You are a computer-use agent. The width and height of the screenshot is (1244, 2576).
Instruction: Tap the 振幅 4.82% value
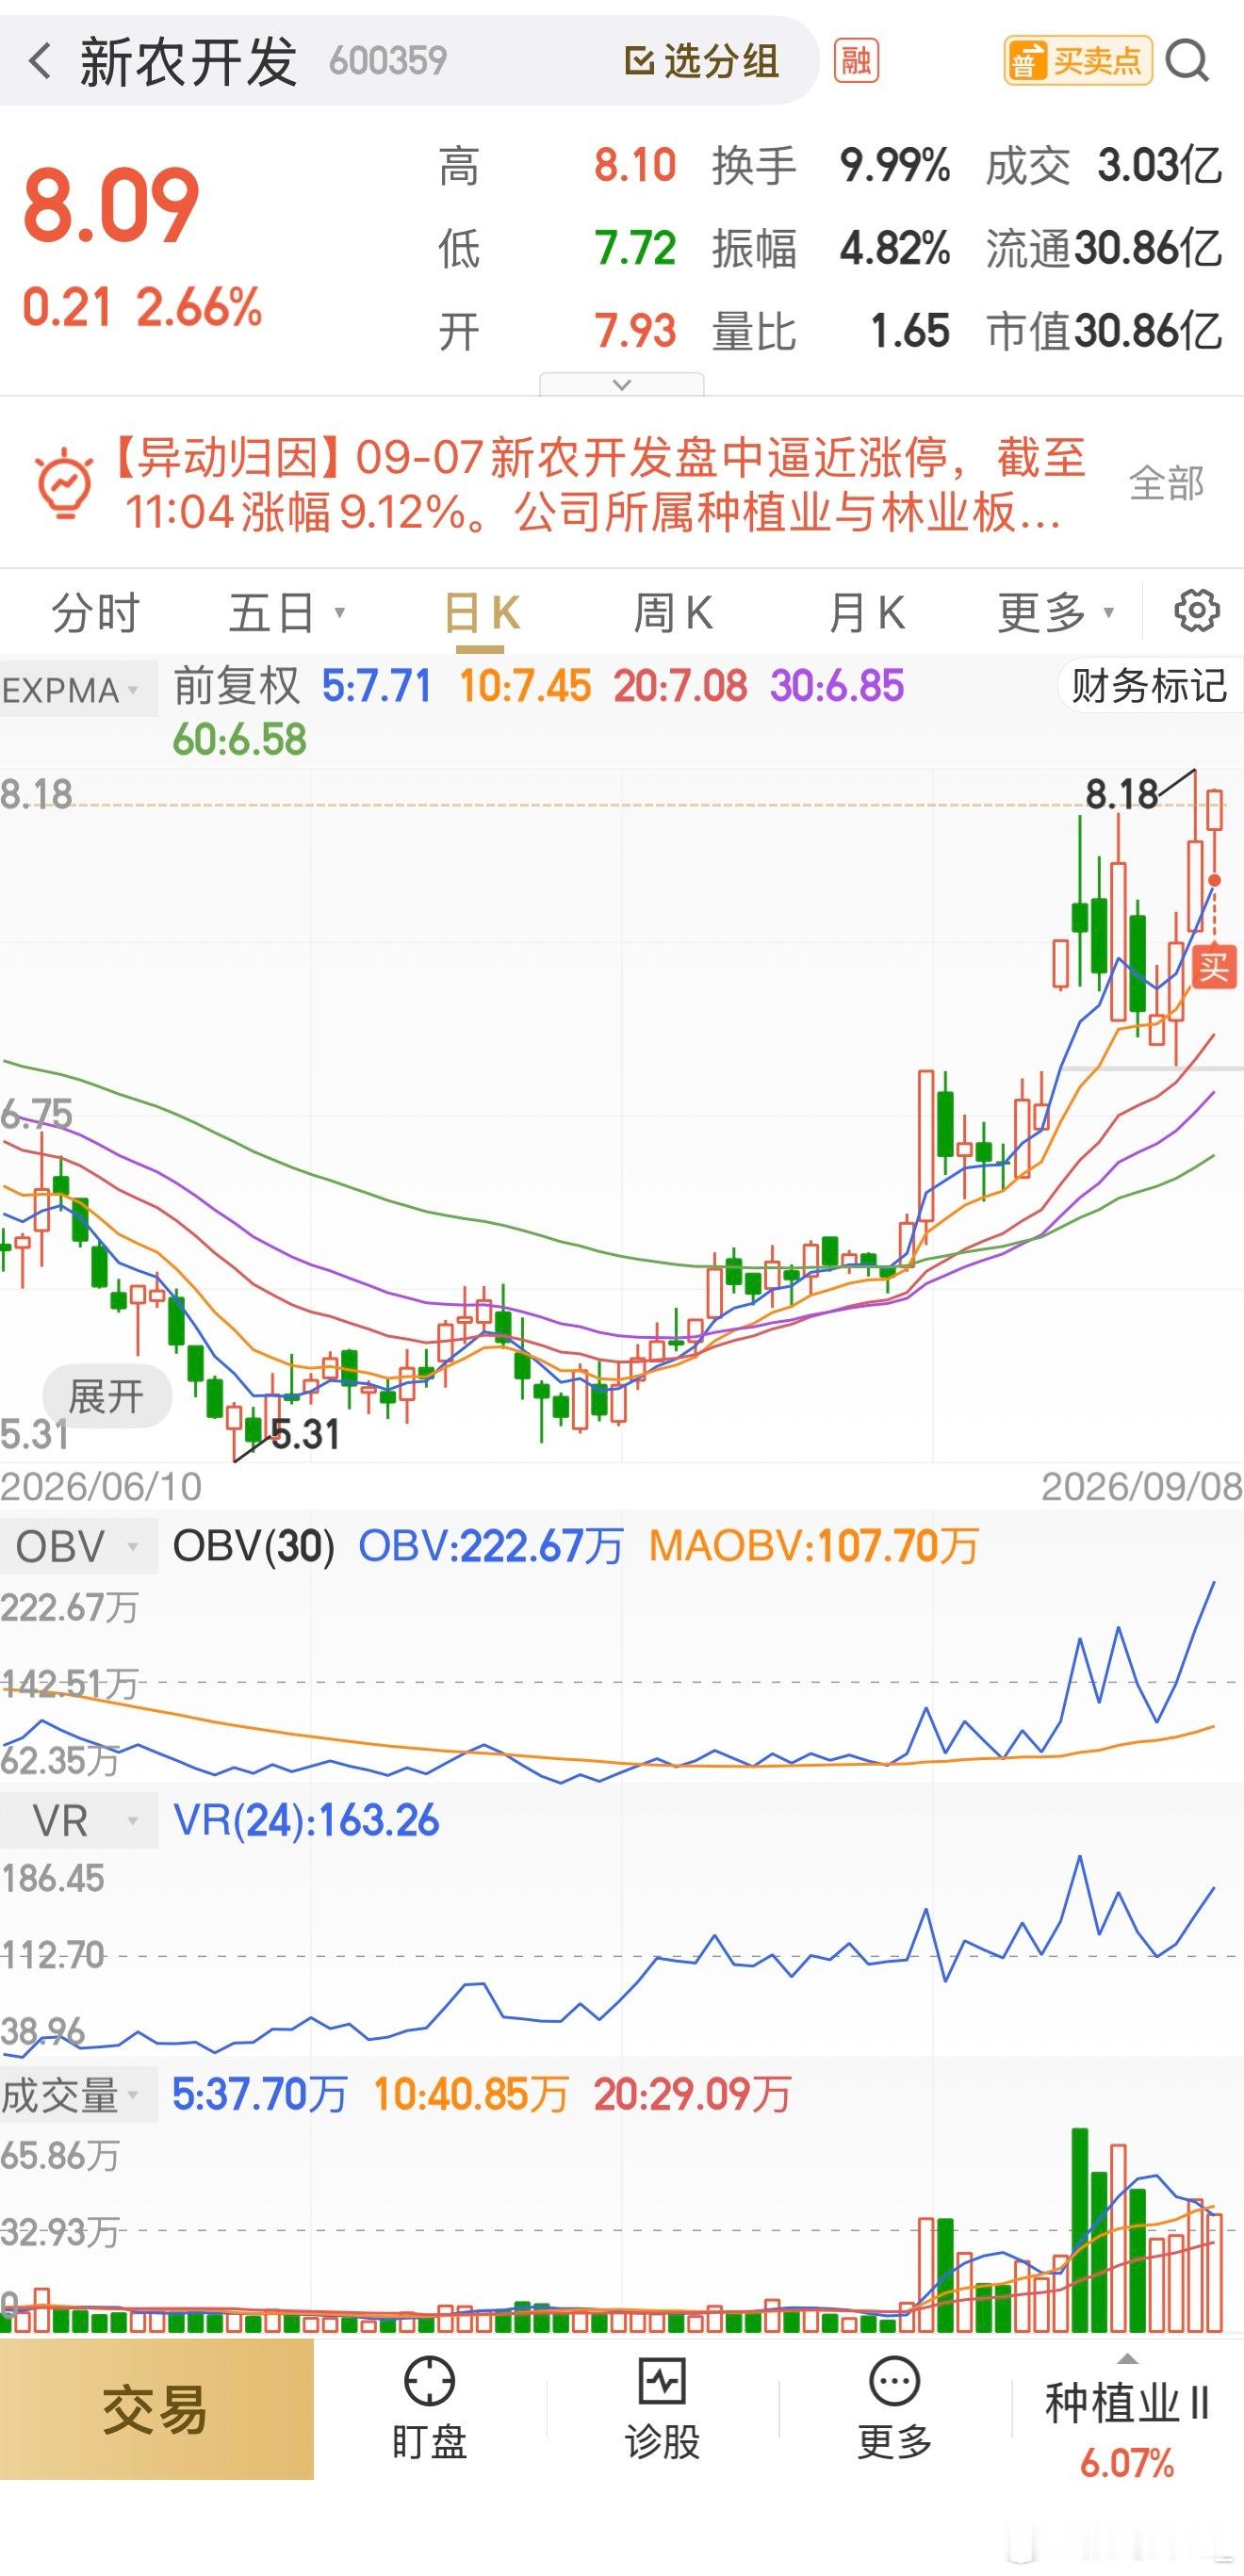pos(894,248)
